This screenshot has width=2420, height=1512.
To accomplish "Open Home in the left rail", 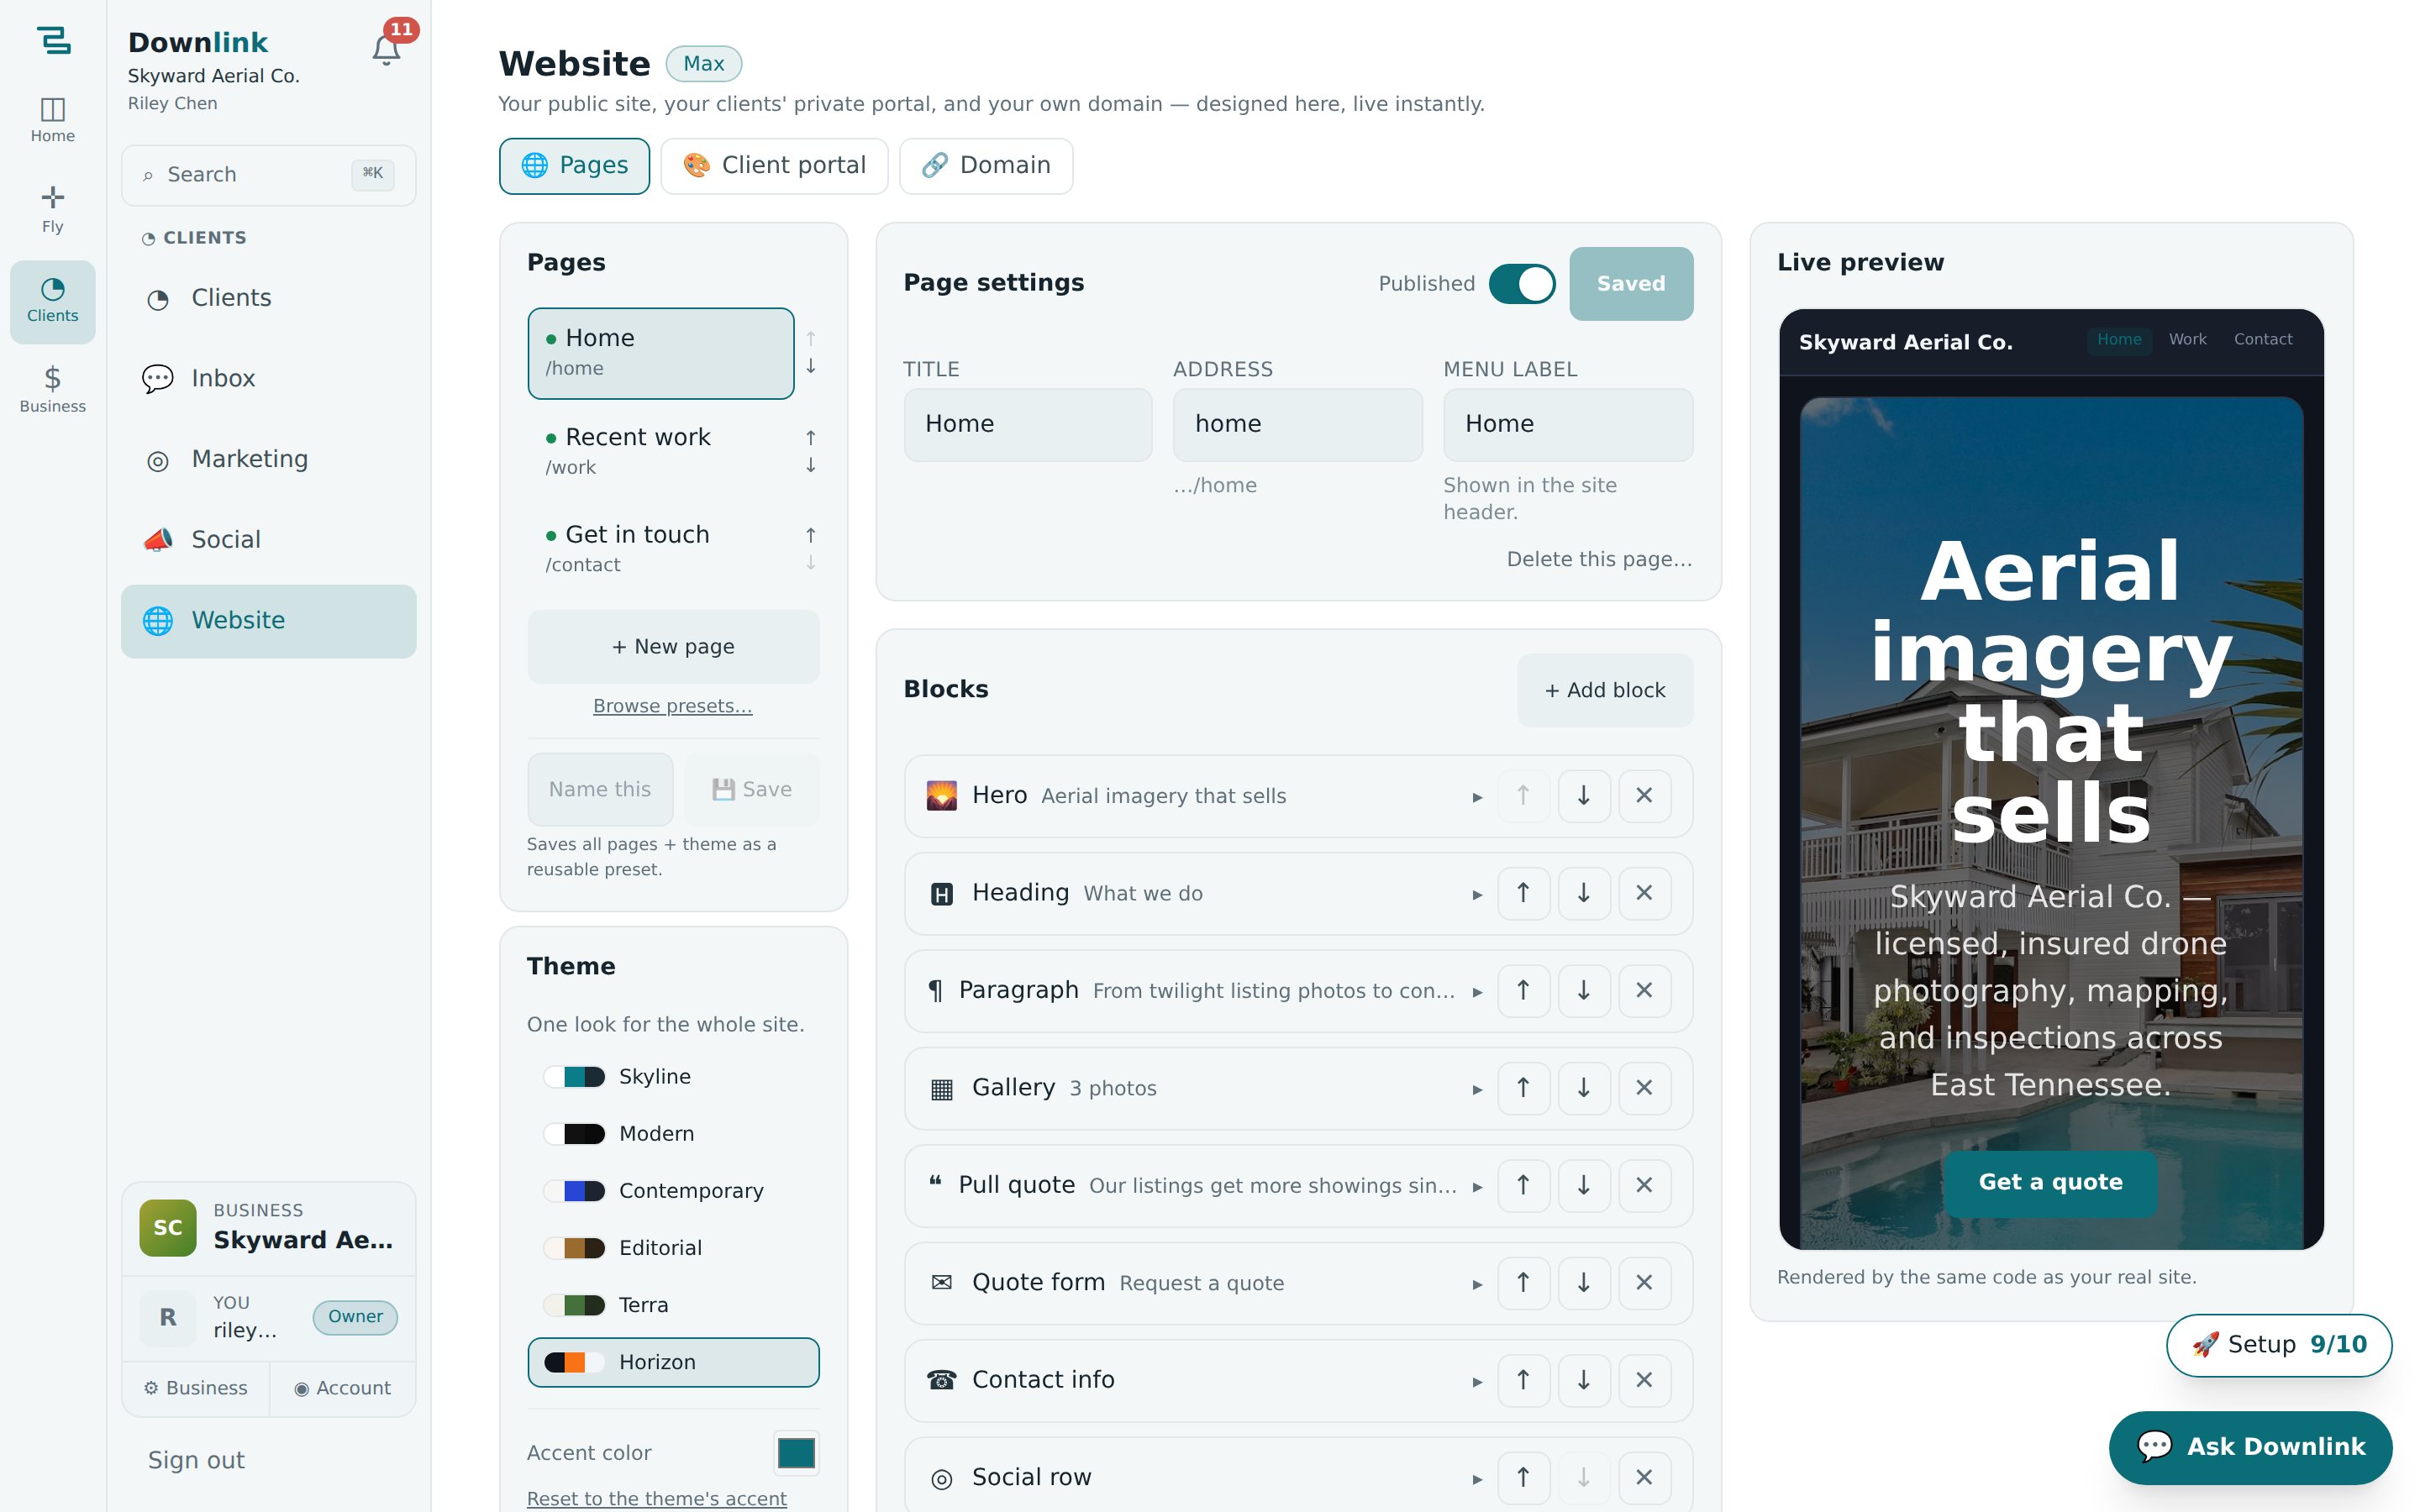I will 53,119.
